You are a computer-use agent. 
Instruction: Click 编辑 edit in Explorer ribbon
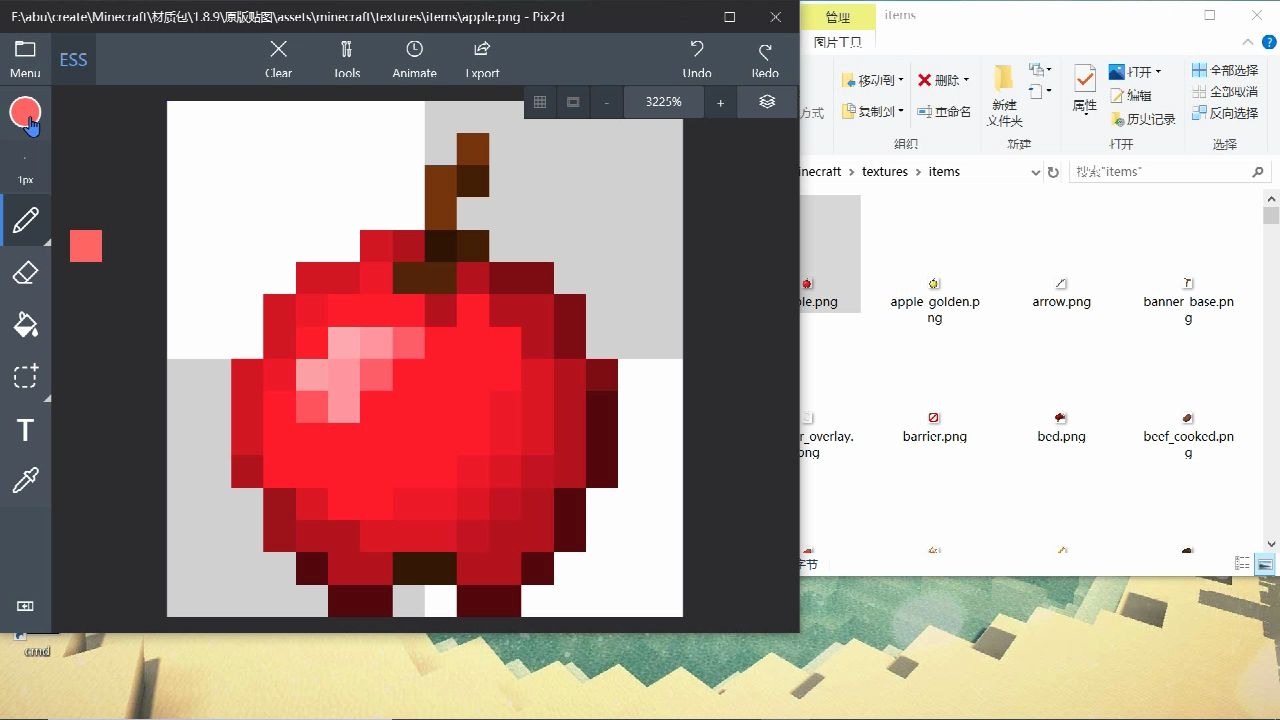(x=1130, y=95)
